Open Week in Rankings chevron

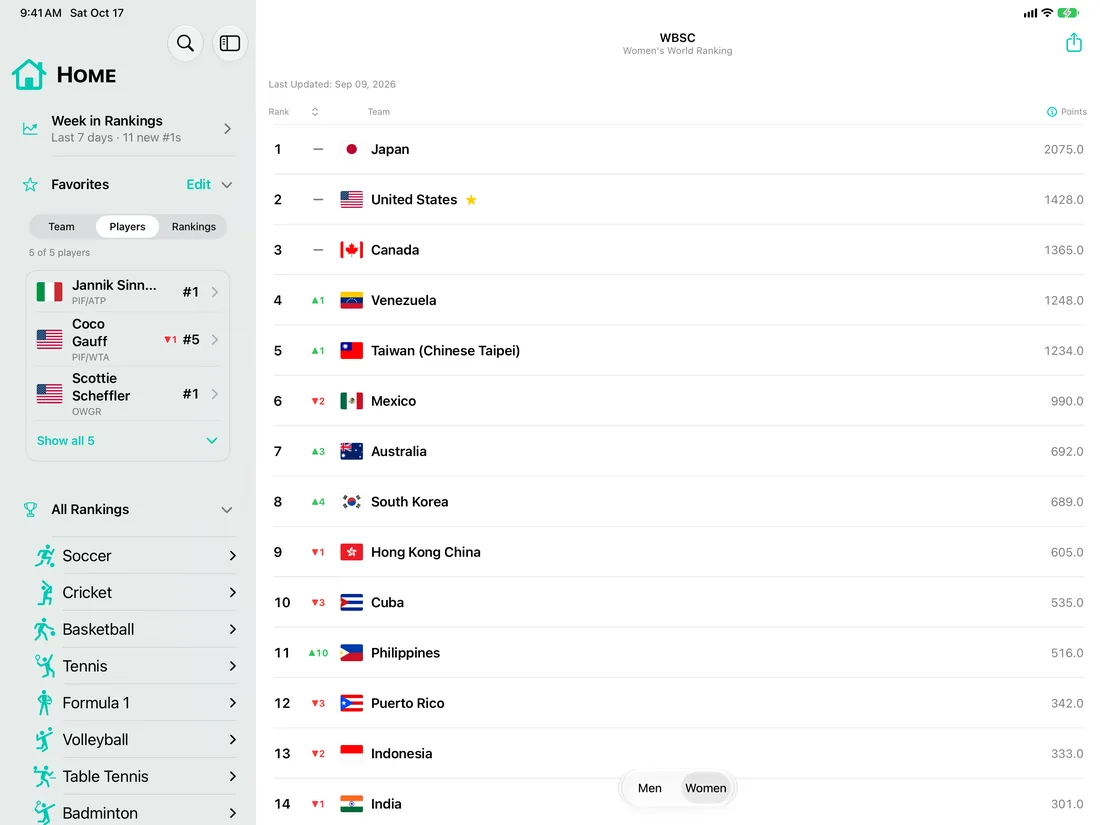pyautogui.click(x=227, y=129)
